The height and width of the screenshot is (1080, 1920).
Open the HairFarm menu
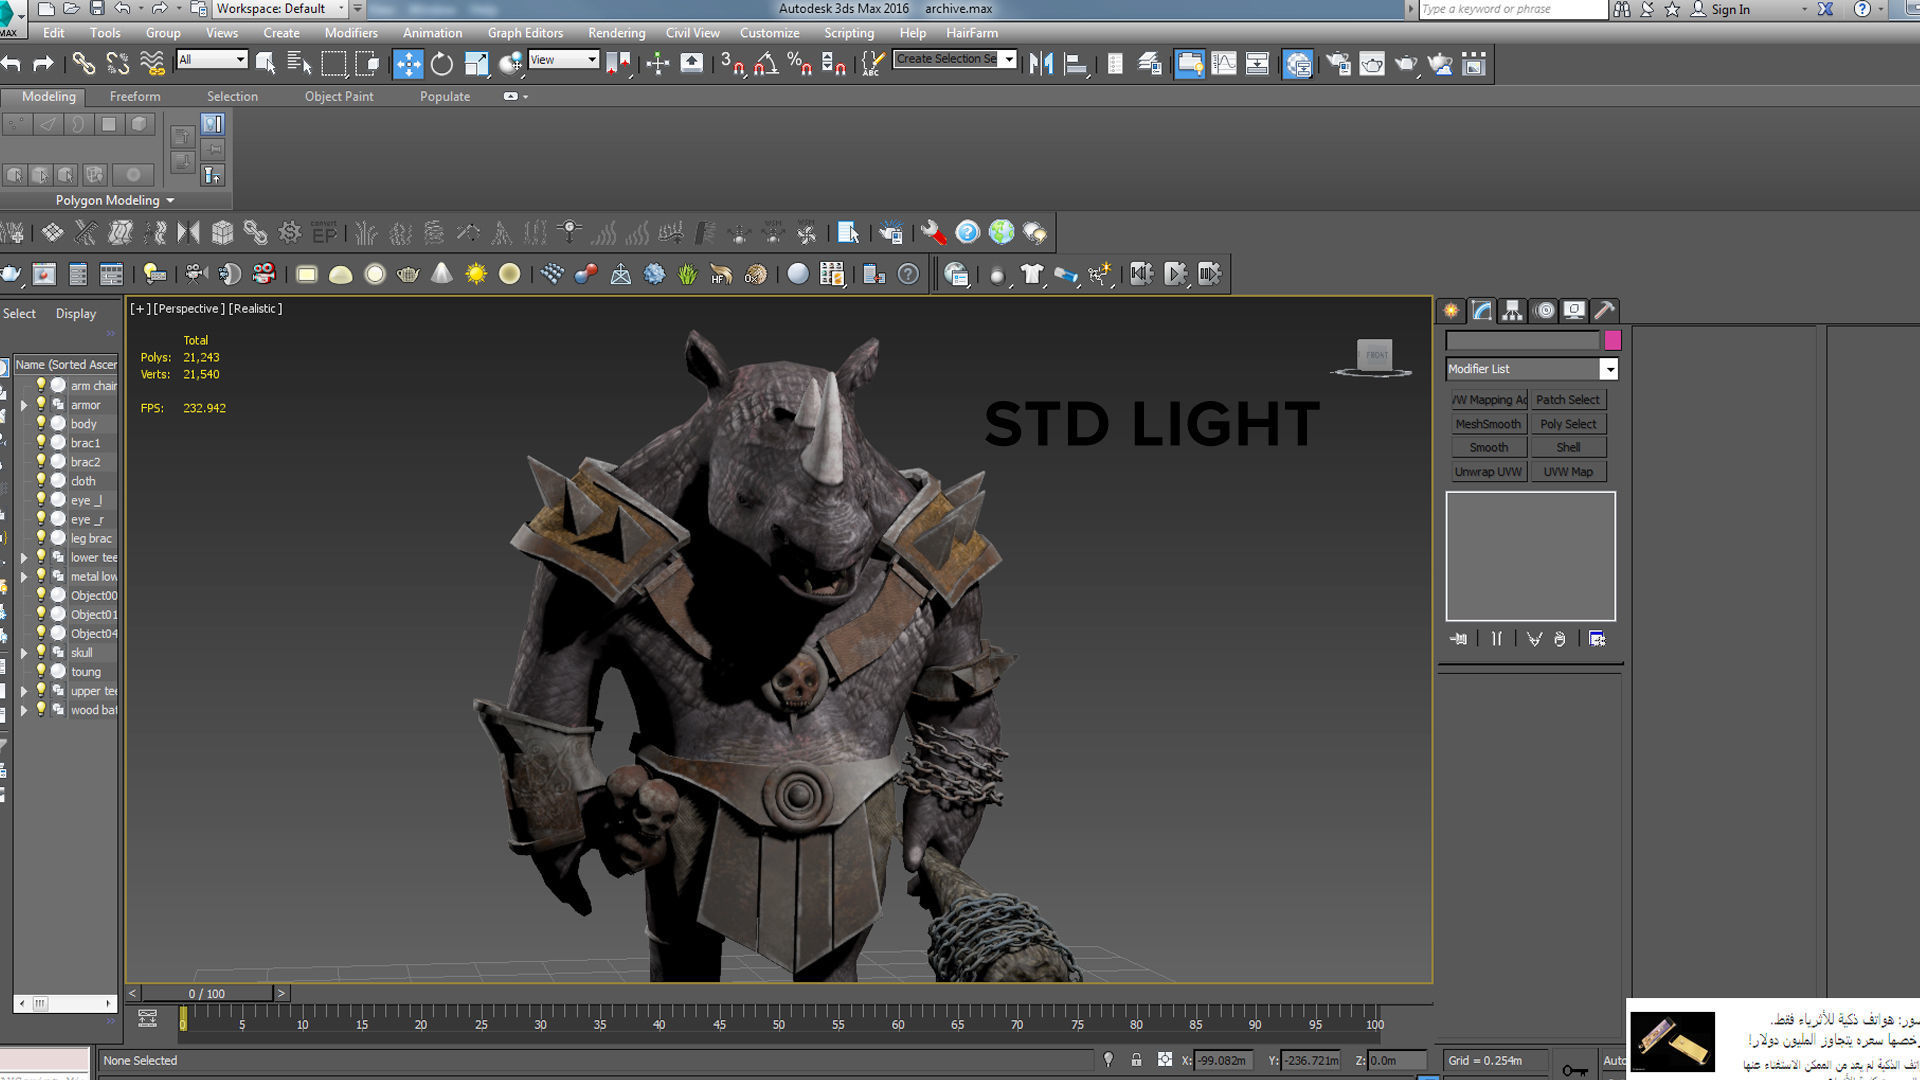click(x=971, y=33)
